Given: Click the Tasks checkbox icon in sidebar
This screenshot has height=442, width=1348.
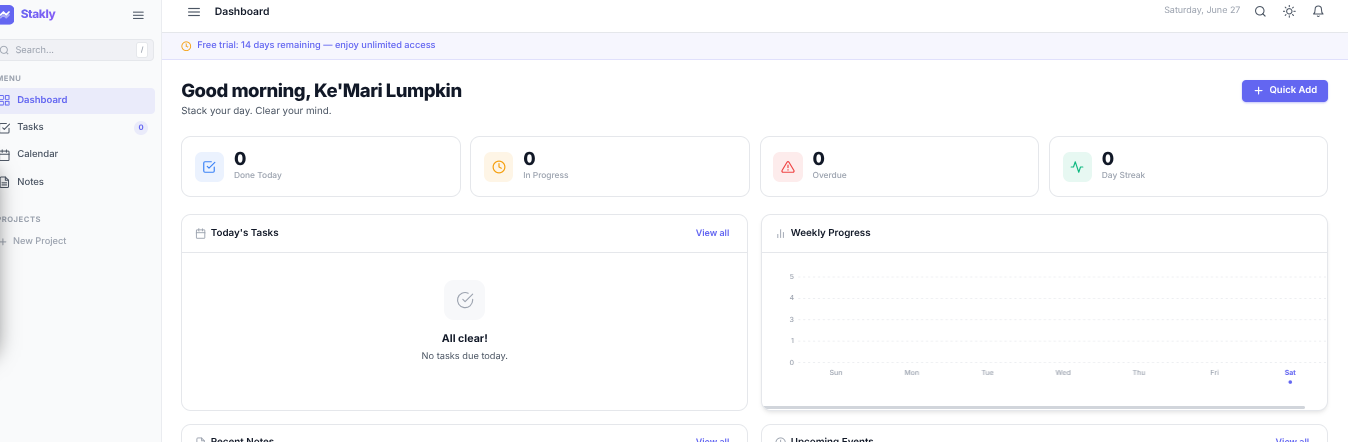Looking at the screenshot, I should [x=5, y=127].
